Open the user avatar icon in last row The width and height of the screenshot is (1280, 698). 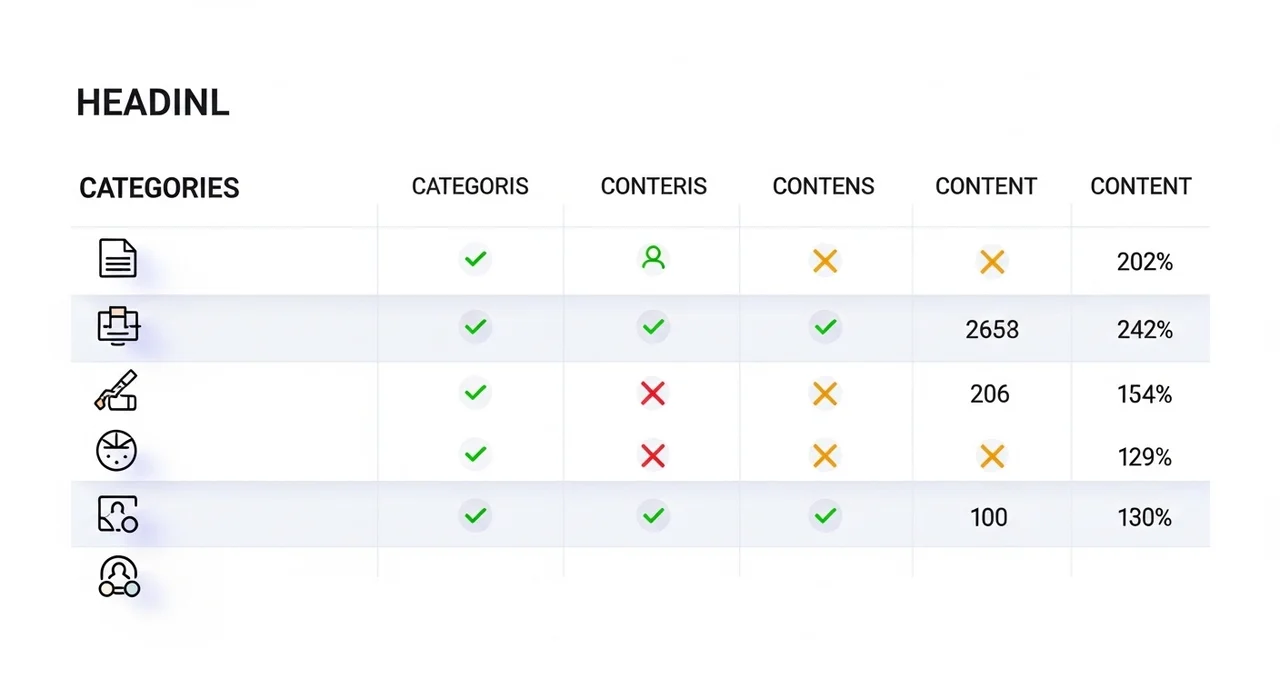(119, 577)
